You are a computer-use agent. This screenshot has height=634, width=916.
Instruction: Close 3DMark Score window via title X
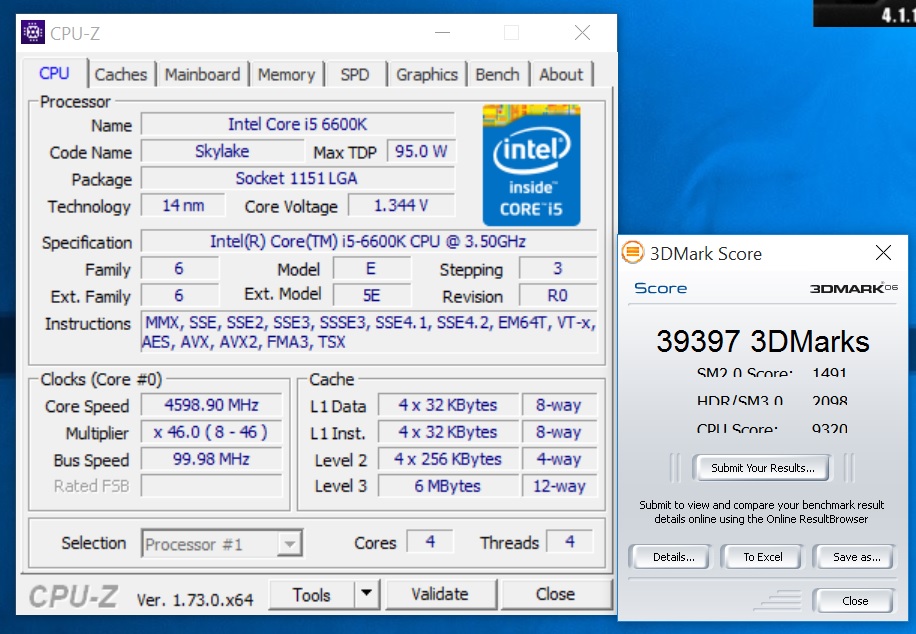pos(883,252)
